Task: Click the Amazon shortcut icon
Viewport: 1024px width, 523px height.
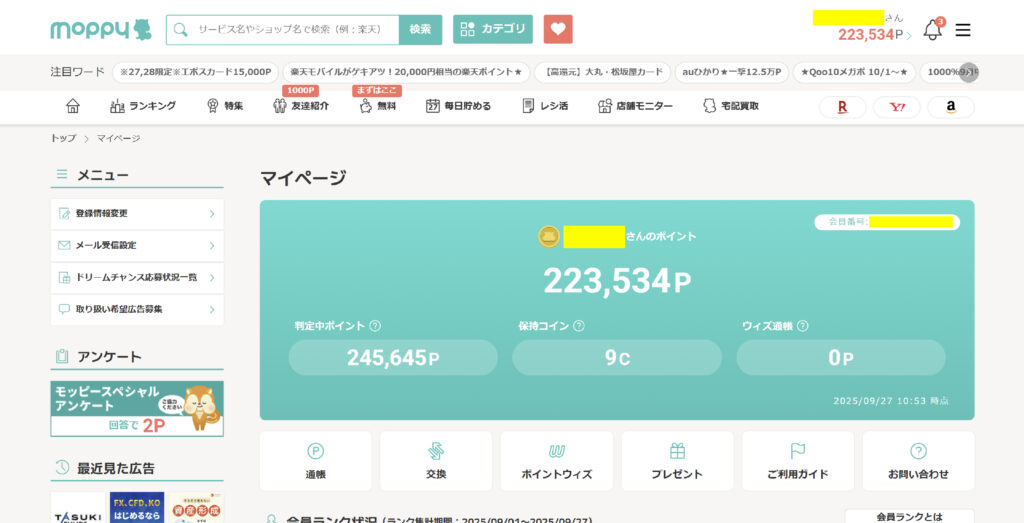Action: pyautogui.click(x=951, y=107)
